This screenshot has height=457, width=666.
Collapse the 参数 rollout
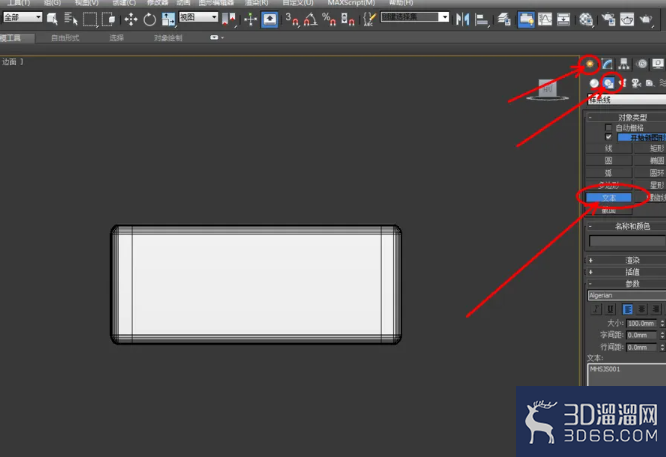(x=626, y=283)
